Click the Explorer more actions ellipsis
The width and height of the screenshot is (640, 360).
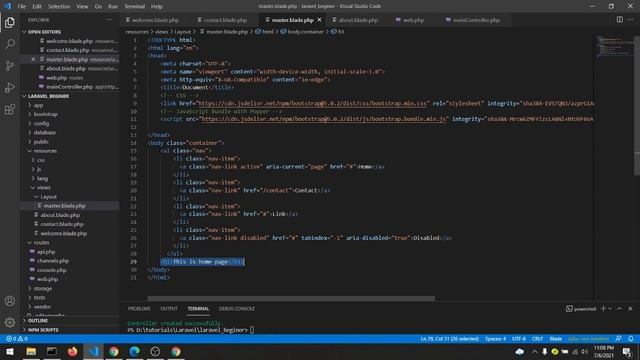click(x=109, y=20)
